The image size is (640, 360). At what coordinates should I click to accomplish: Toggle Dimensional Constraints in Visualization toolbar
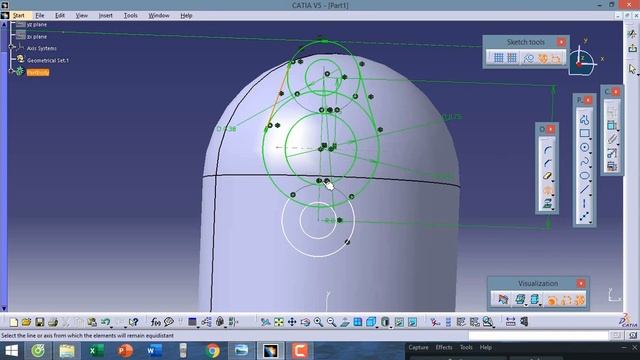[566, 300]
